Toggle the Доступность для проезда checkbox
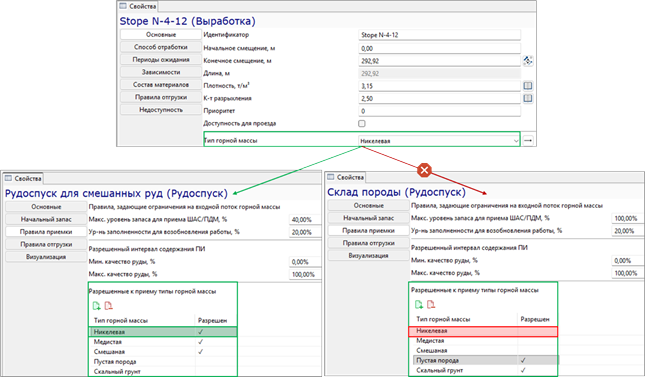This screenshot has width=645, height=377. (362, 123)
